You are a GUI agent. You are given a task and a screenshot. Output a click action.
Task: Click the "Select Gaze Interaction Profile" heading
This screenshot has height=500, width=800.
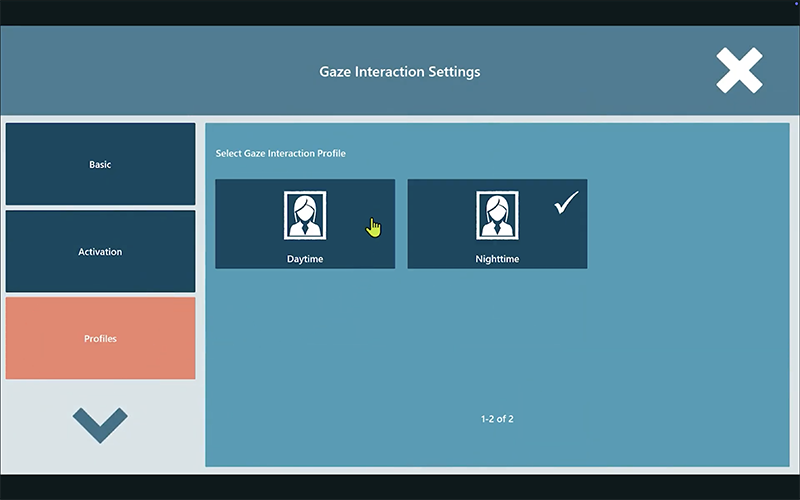281,154
